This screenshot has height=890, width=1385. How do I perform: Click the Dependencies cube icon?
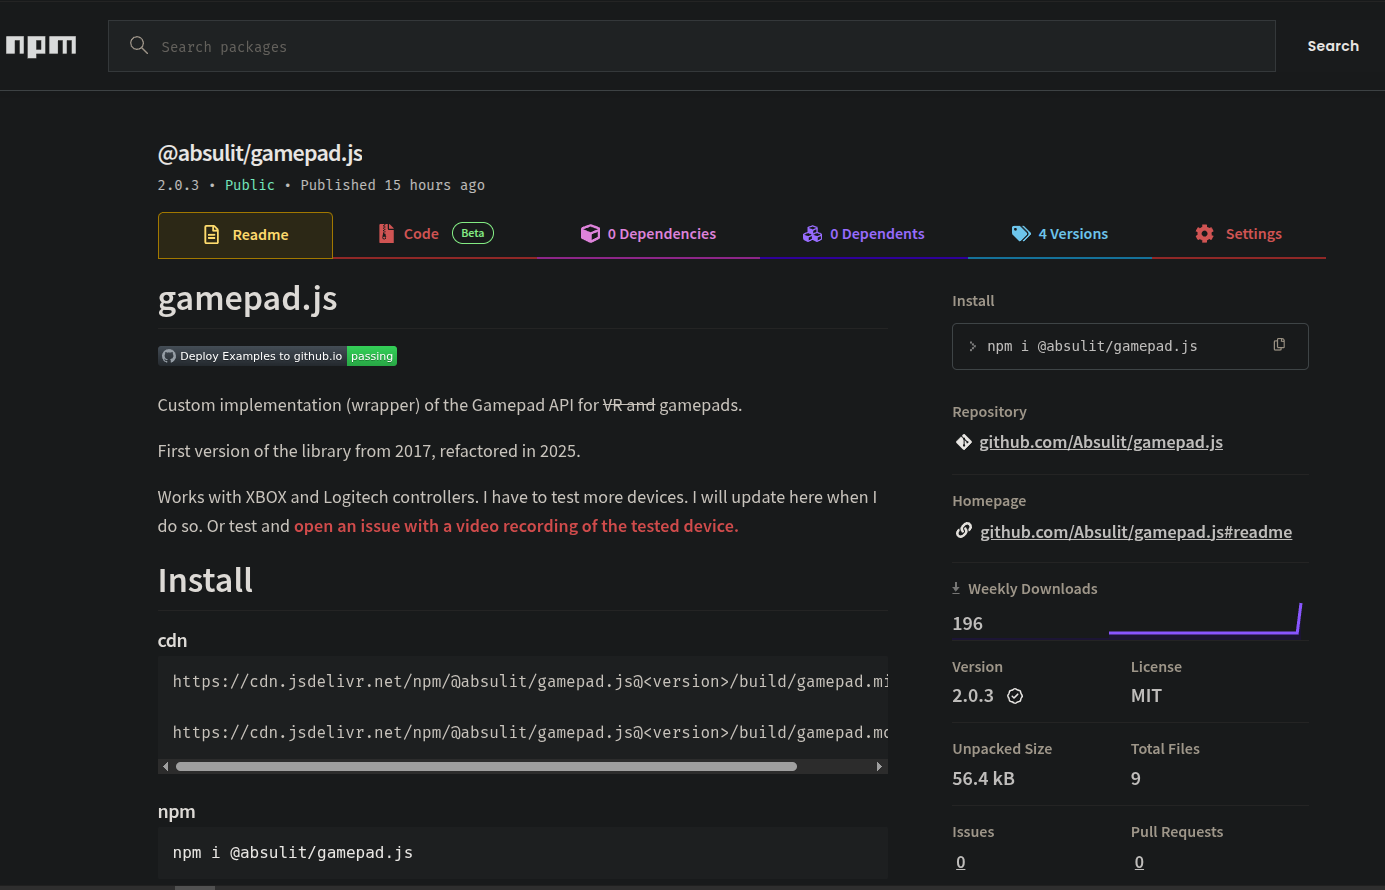(590, 234)
